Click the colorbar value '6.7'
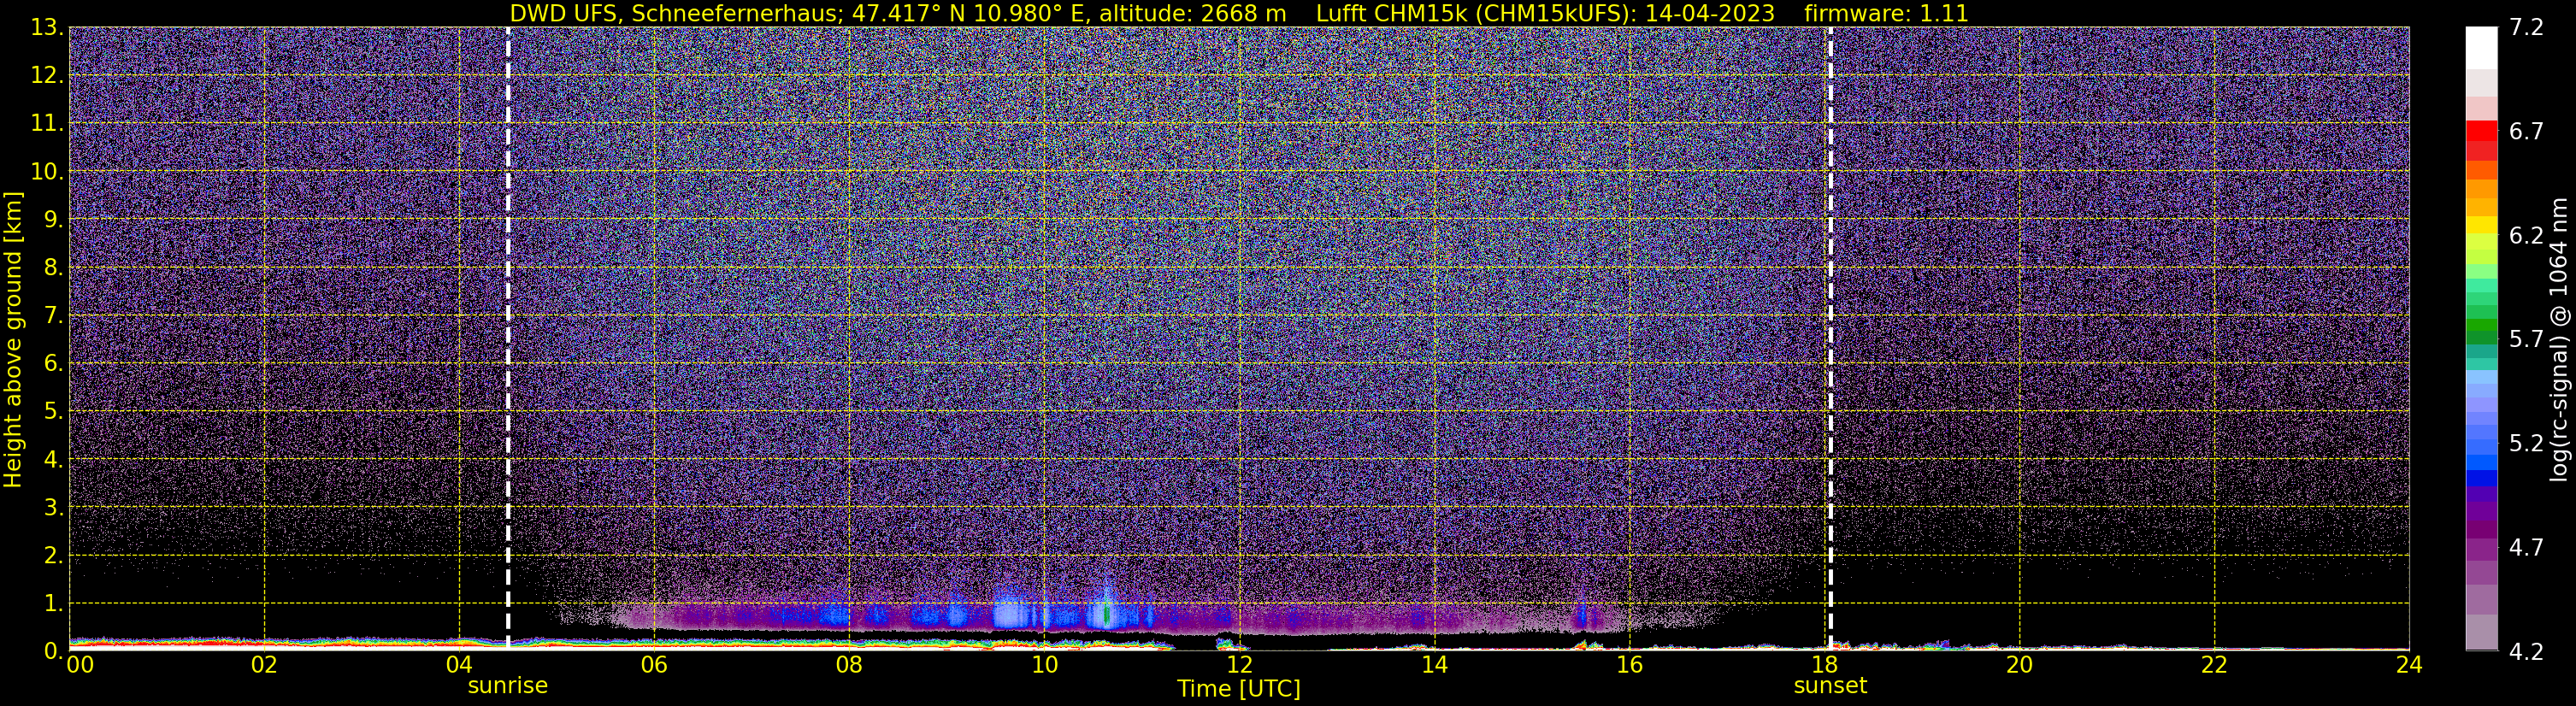The width and height of the screenshot is (2576, 706). 2526,132
